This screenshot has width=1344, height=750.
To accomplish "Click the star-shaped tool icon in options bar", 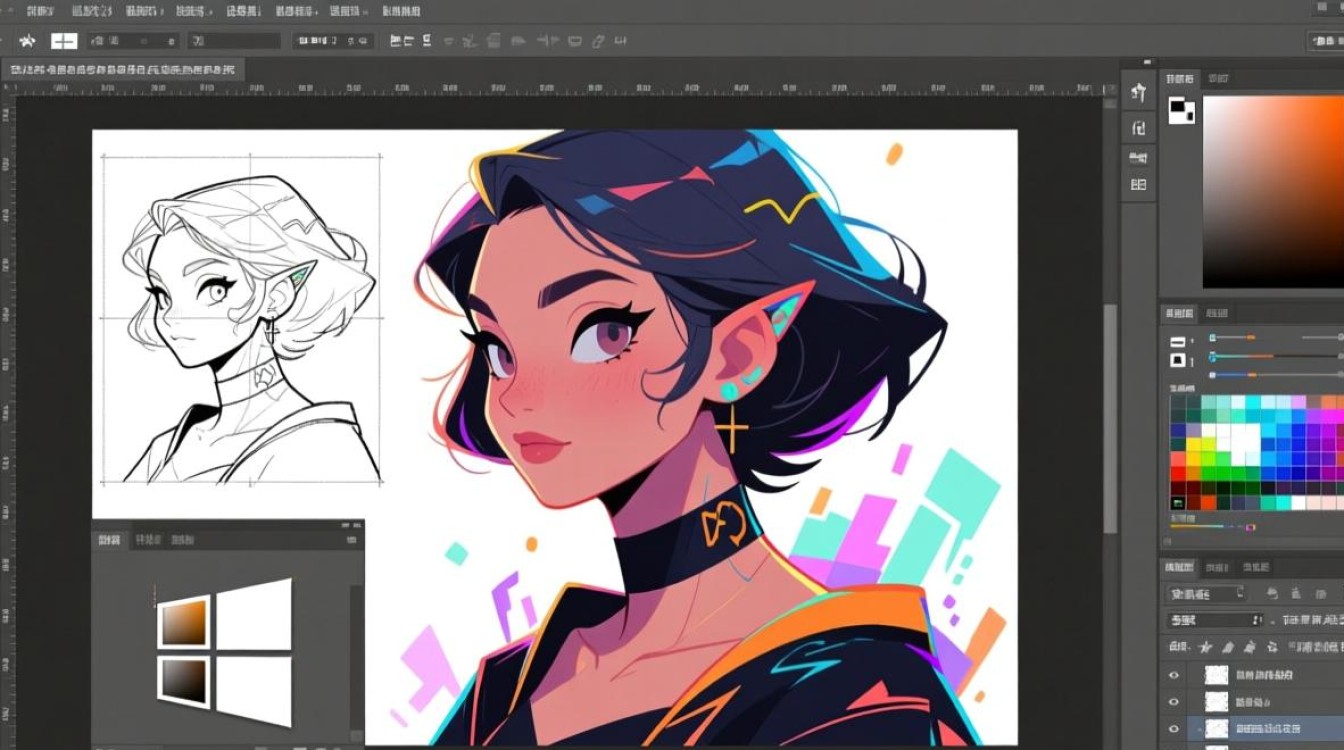I will (27, 41).
